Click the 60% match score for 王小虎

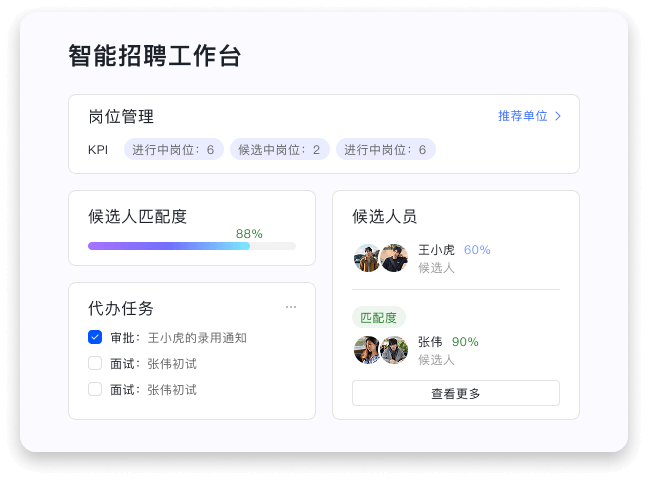(477, 250)
